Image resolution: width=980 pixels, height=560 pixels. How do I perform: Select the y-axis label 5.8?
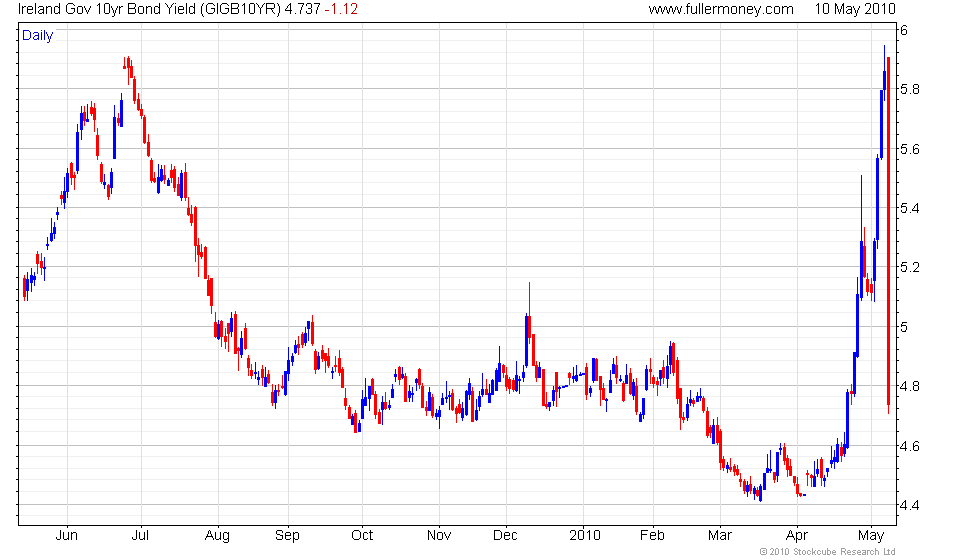click(x=909, y=89)
